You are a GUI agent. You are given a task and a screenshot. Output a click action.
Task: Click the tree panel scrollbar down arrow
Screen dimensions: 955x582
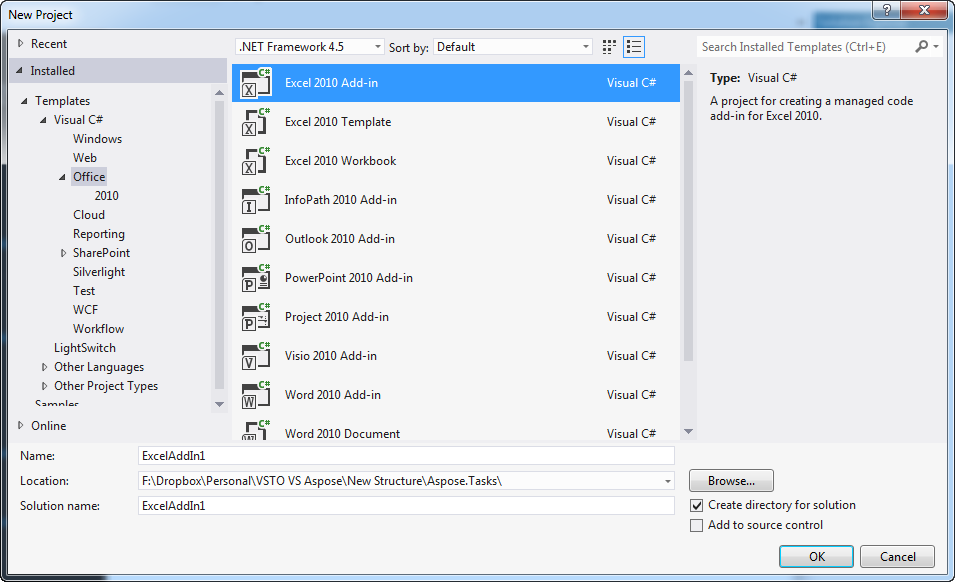(220, 404)
